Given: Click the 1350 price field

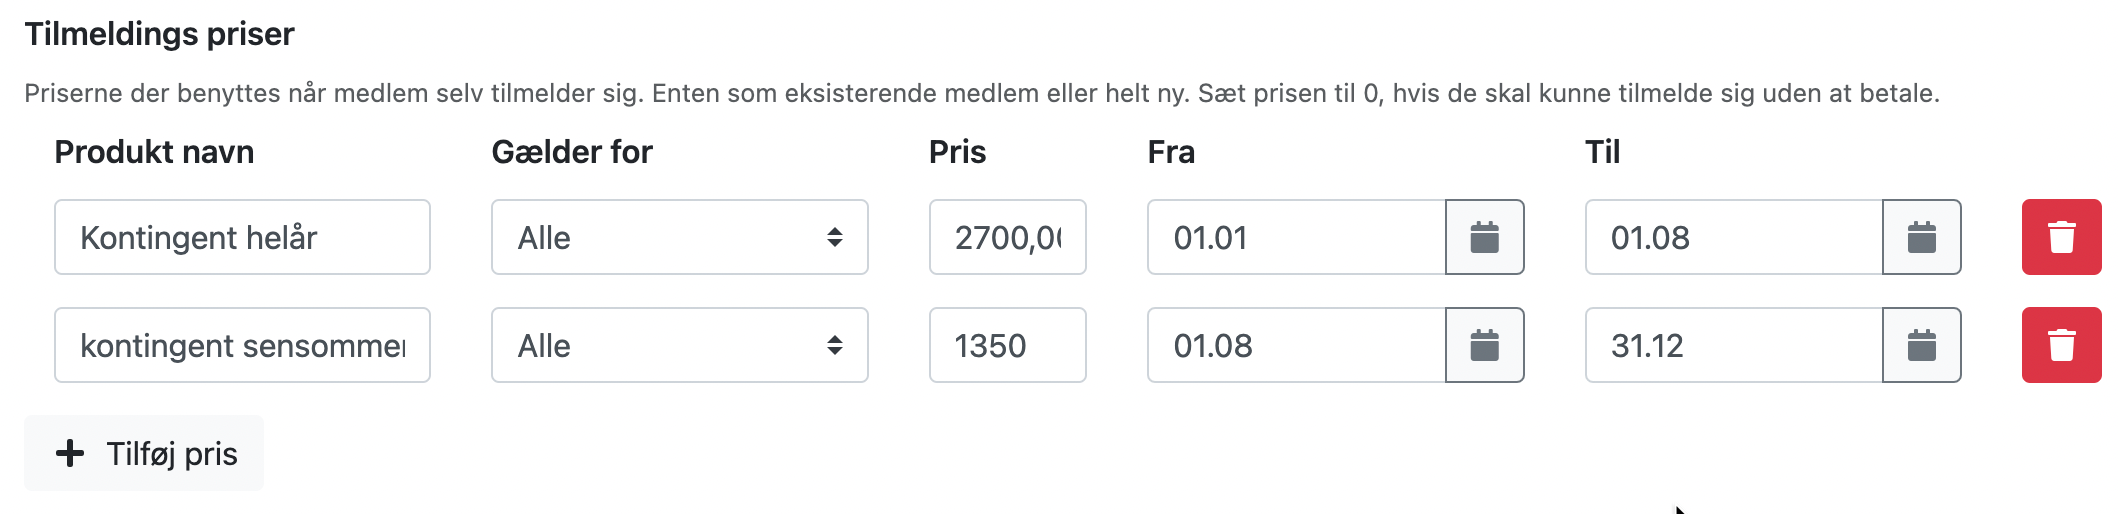Looking at the screenshot, I should click(x=1007, y=346).
